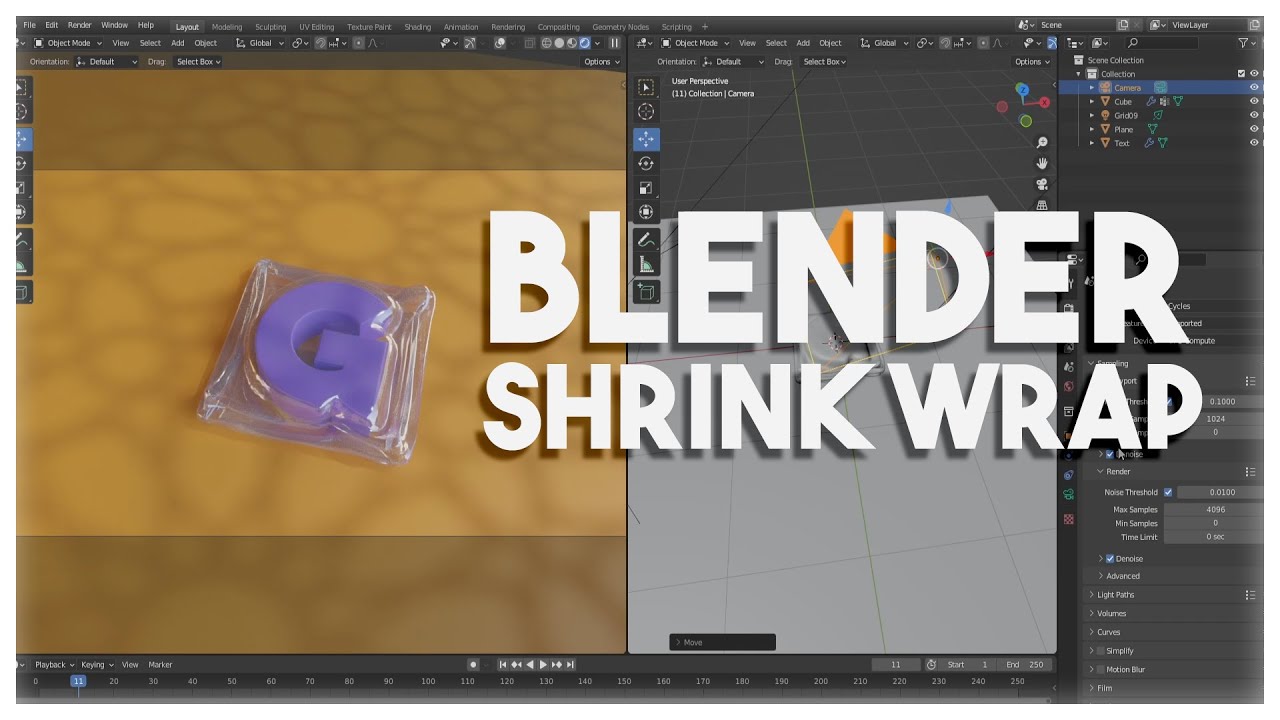Image resolution: width=1280 pixels, height=720 pixels.
Task: Toggle snapping magnet in left viewport header
Action: point(322,43)
